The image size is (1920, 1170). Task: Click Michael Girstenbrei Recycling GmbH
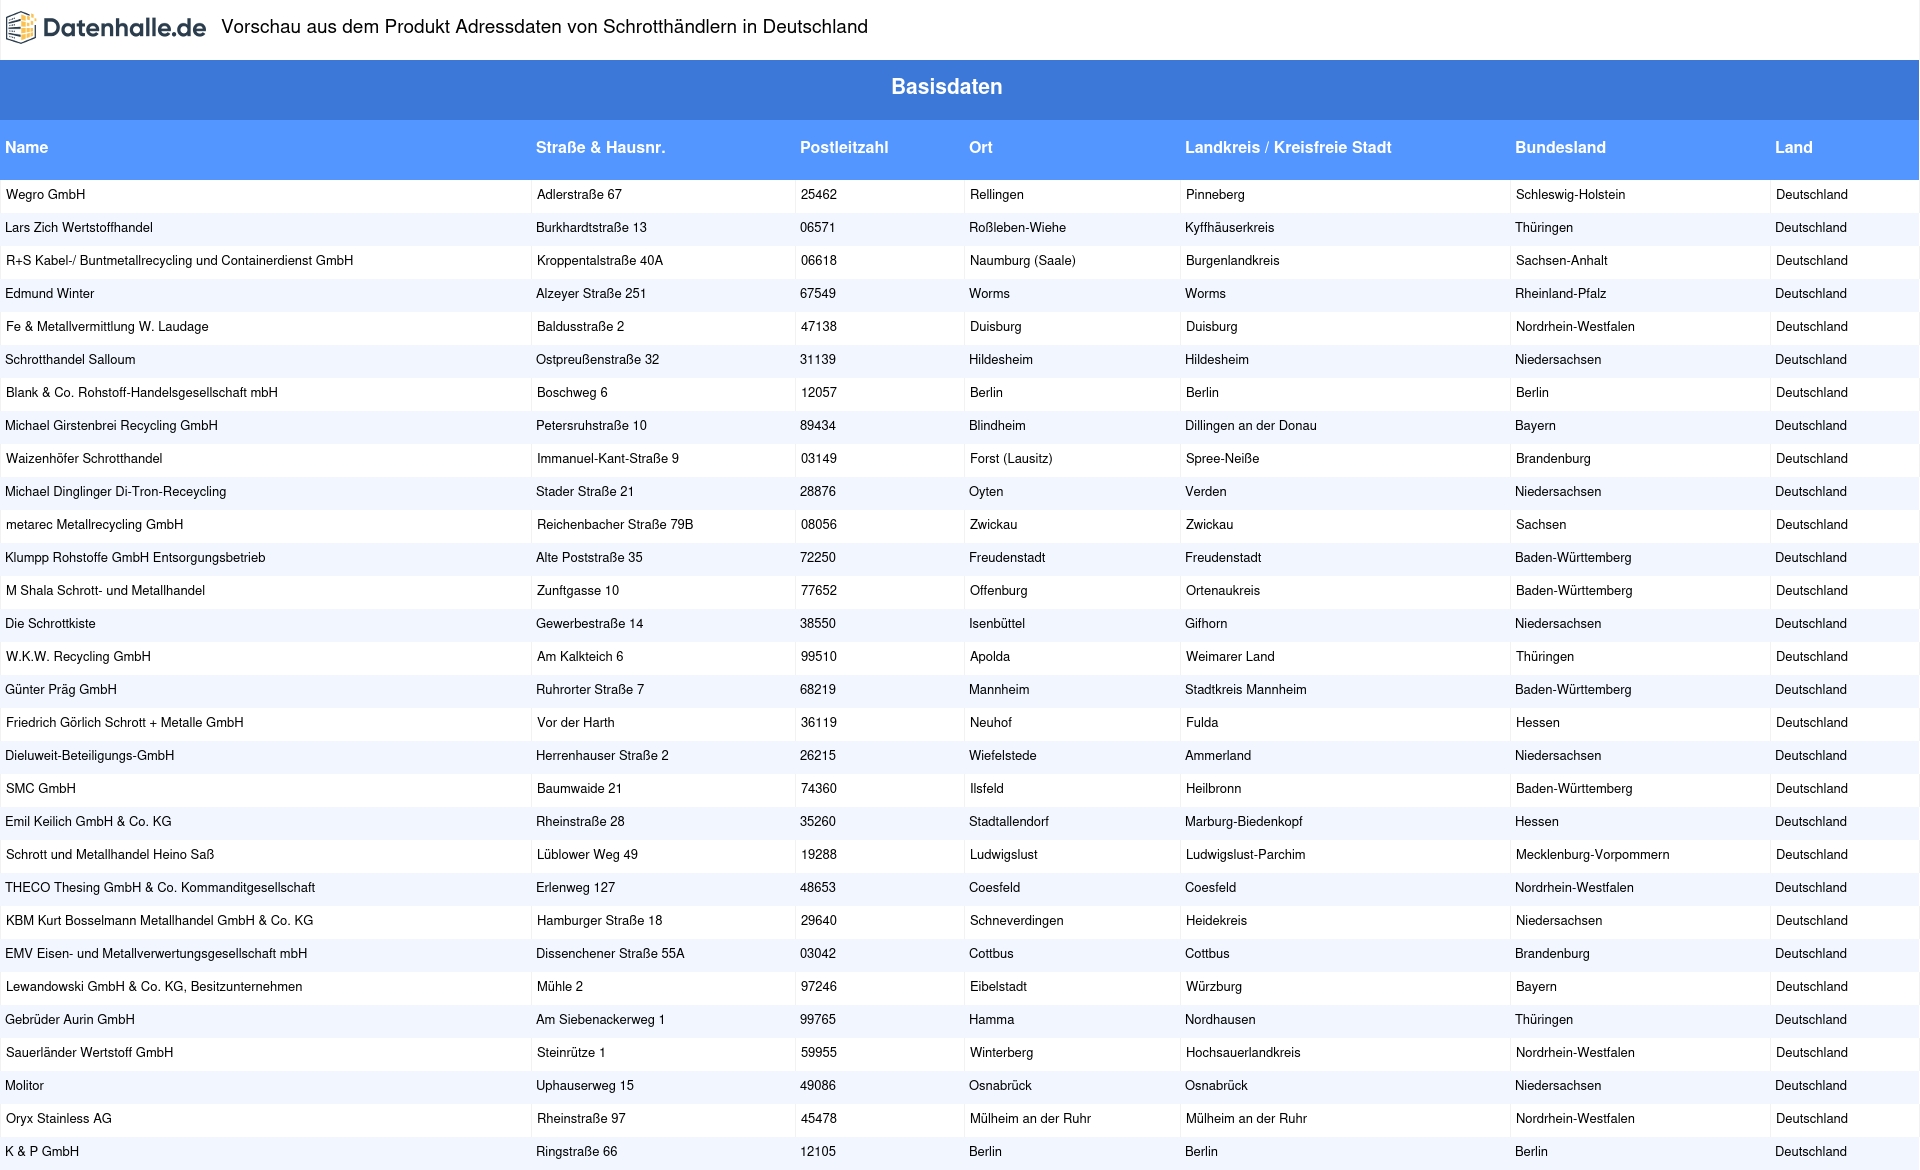click(111, 426)
